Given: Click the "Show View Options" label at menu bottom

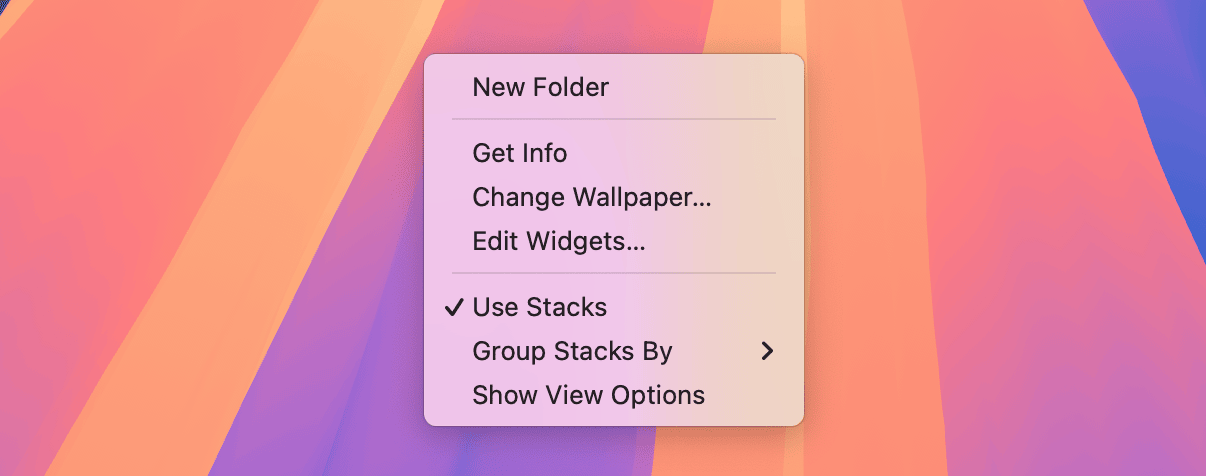Looking at the screenshot, I should click(x=588, y=395).
